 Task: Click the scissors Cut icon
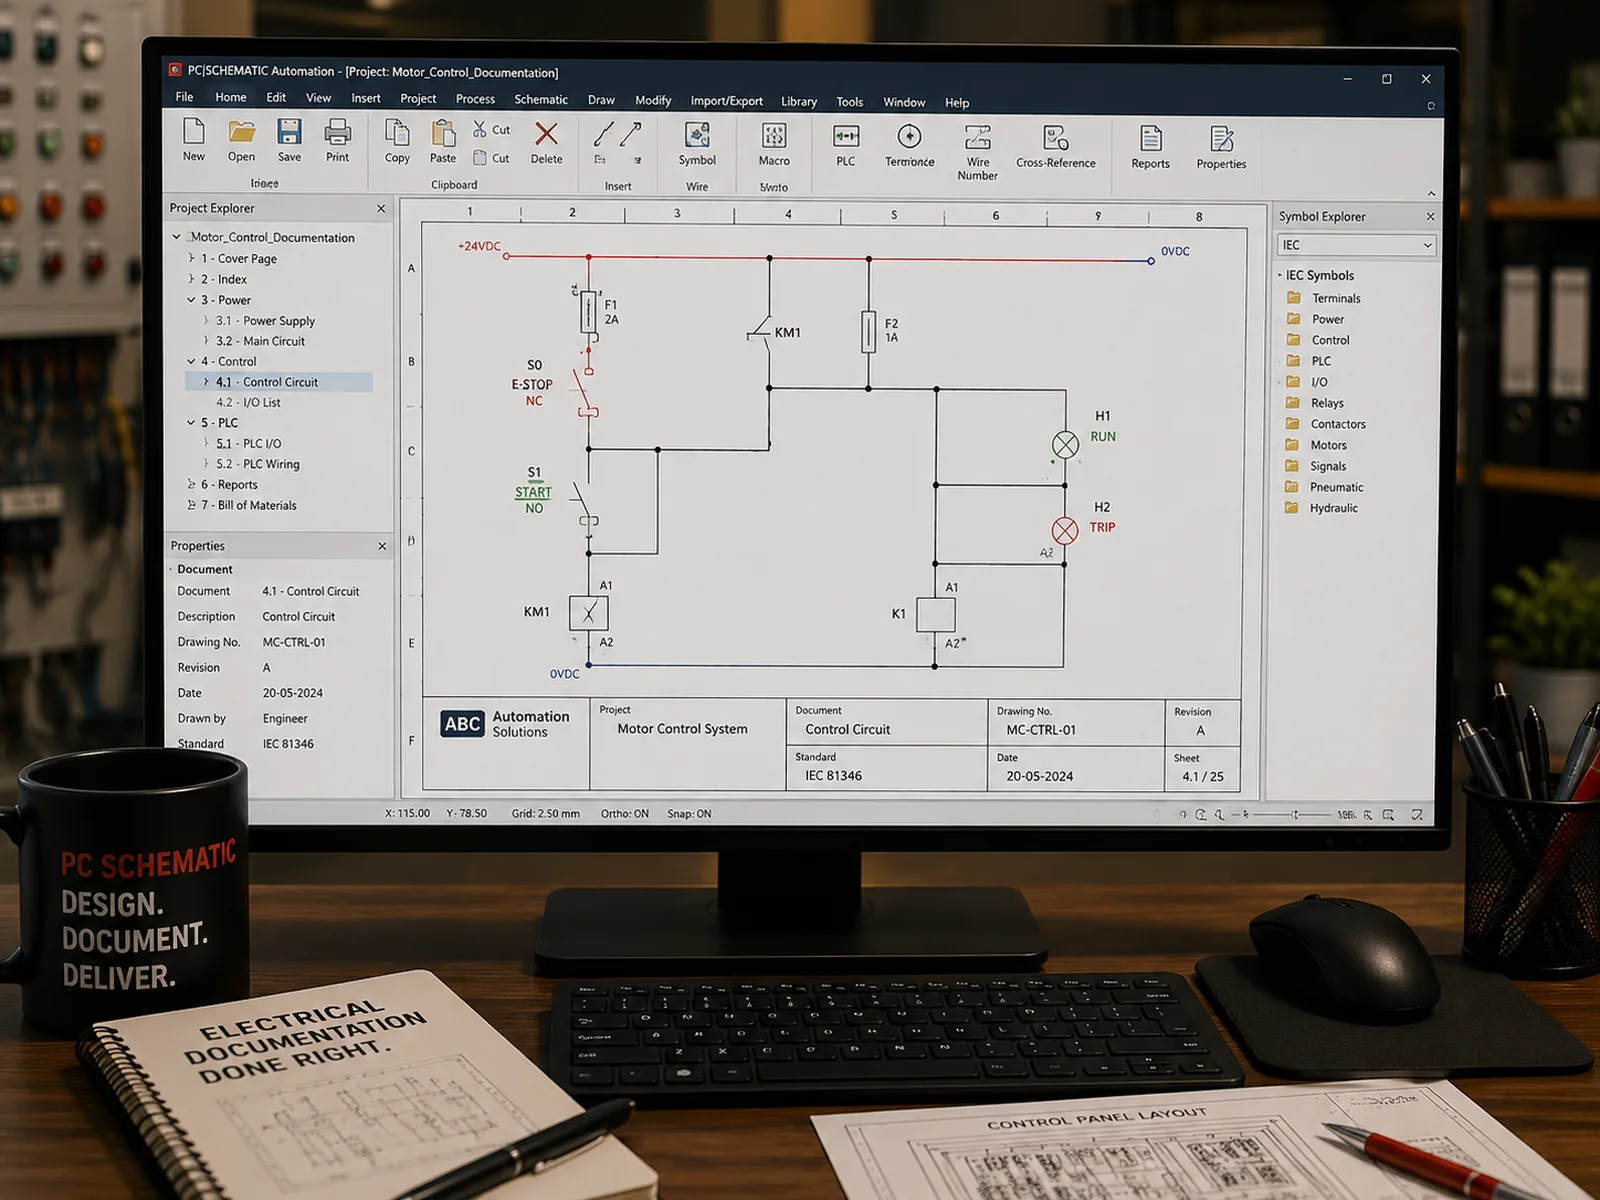click(480, 129)
